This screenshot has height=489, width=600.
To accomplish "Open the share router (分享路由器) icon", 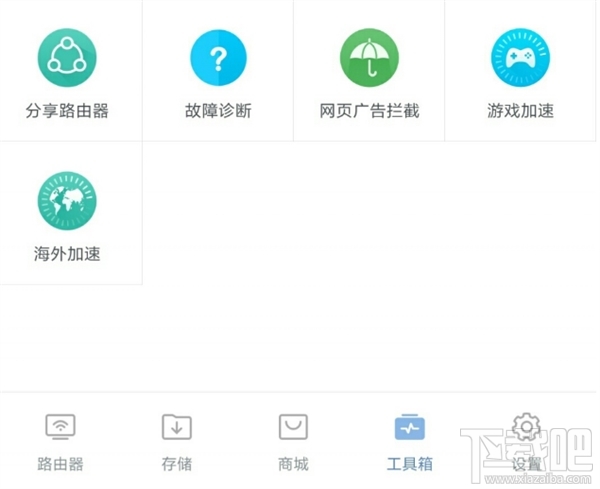I will coord(67,58).
